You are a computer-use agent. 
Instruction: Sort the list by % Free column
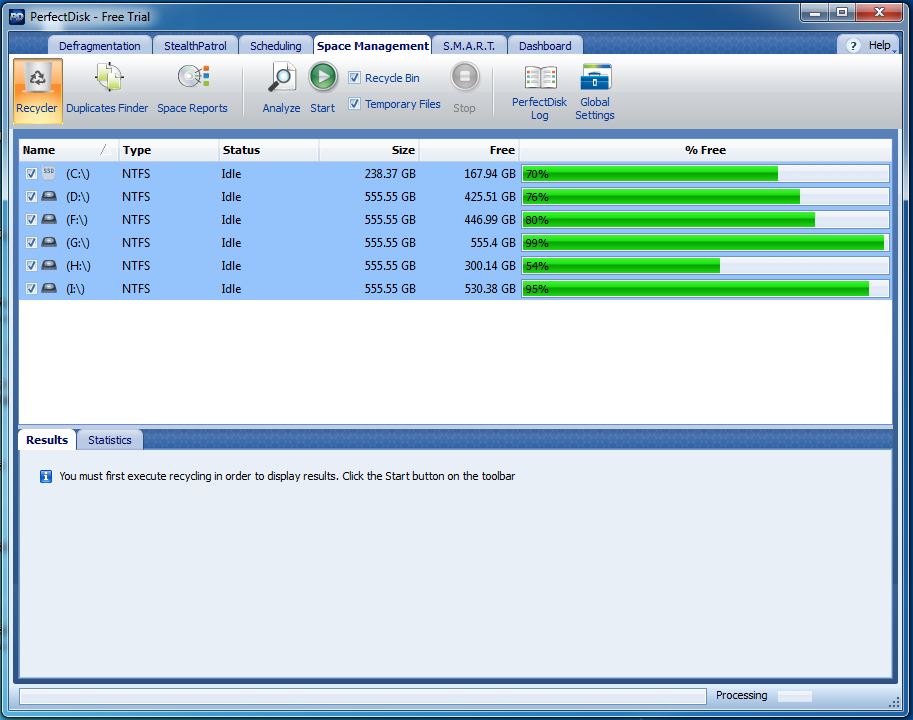point(705,150)
